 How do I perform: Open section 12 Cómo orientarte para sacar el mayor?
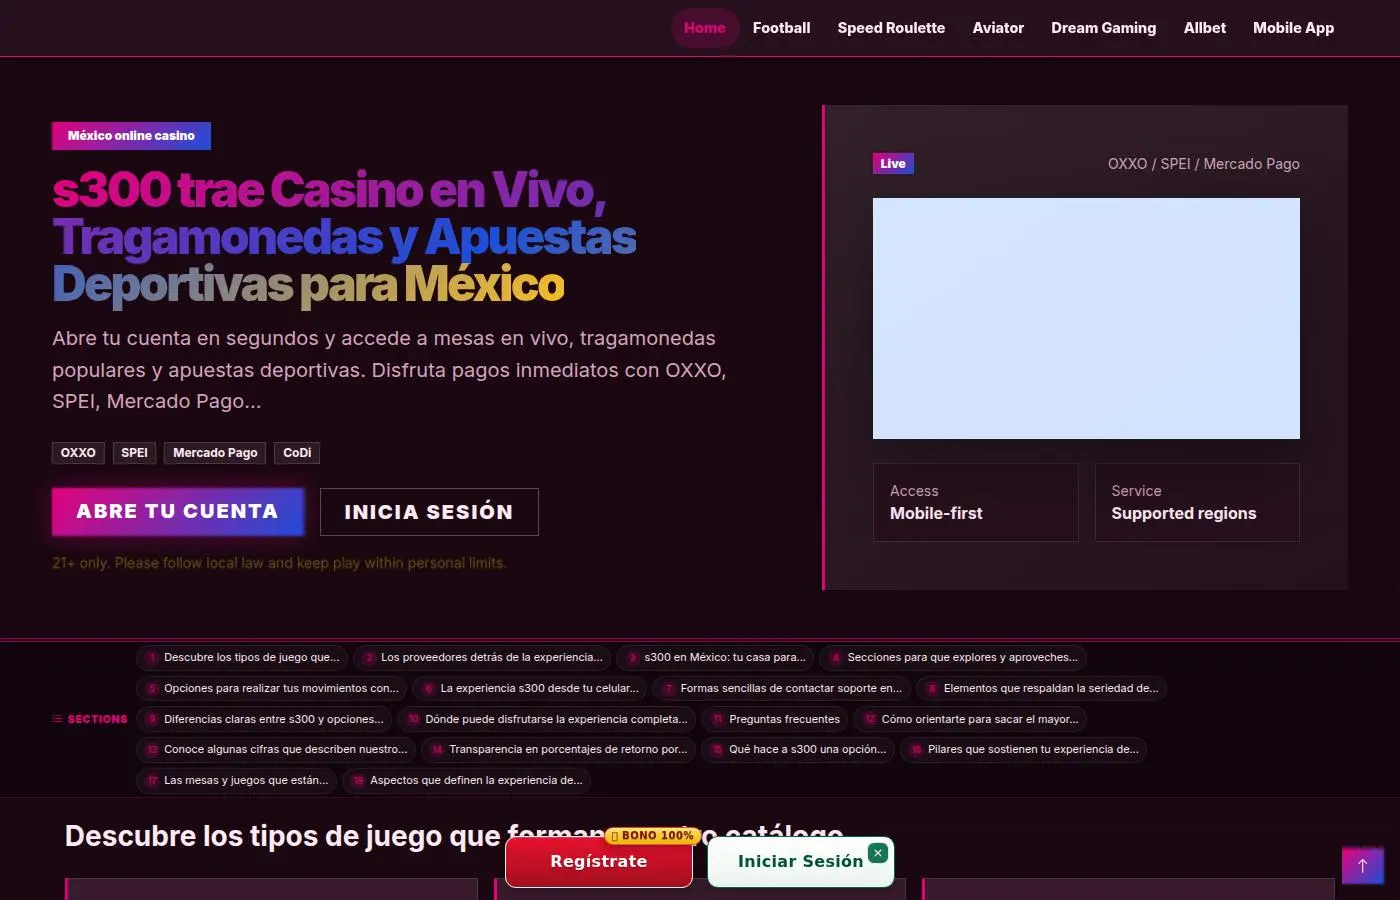(x=970, y=720)
